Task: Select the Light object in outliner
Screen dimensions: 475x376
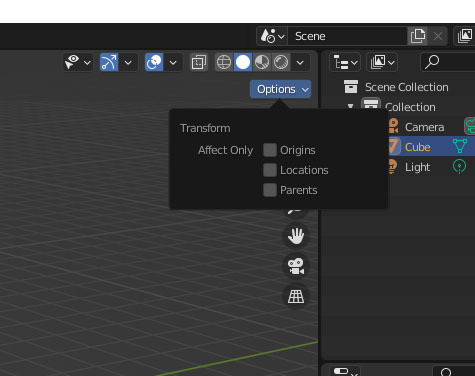Action: (x=417, y=167)
